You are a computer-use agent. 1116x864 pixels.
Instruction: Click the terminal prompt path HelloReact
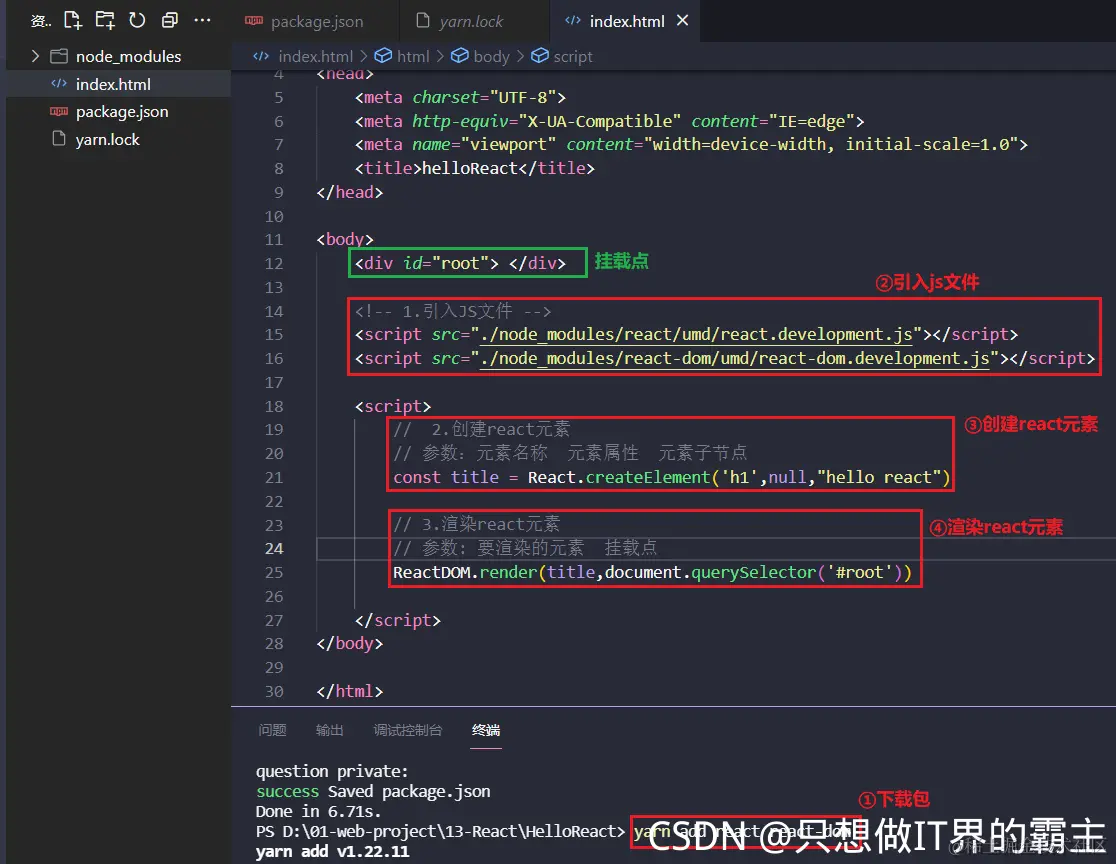coord(440,831)
